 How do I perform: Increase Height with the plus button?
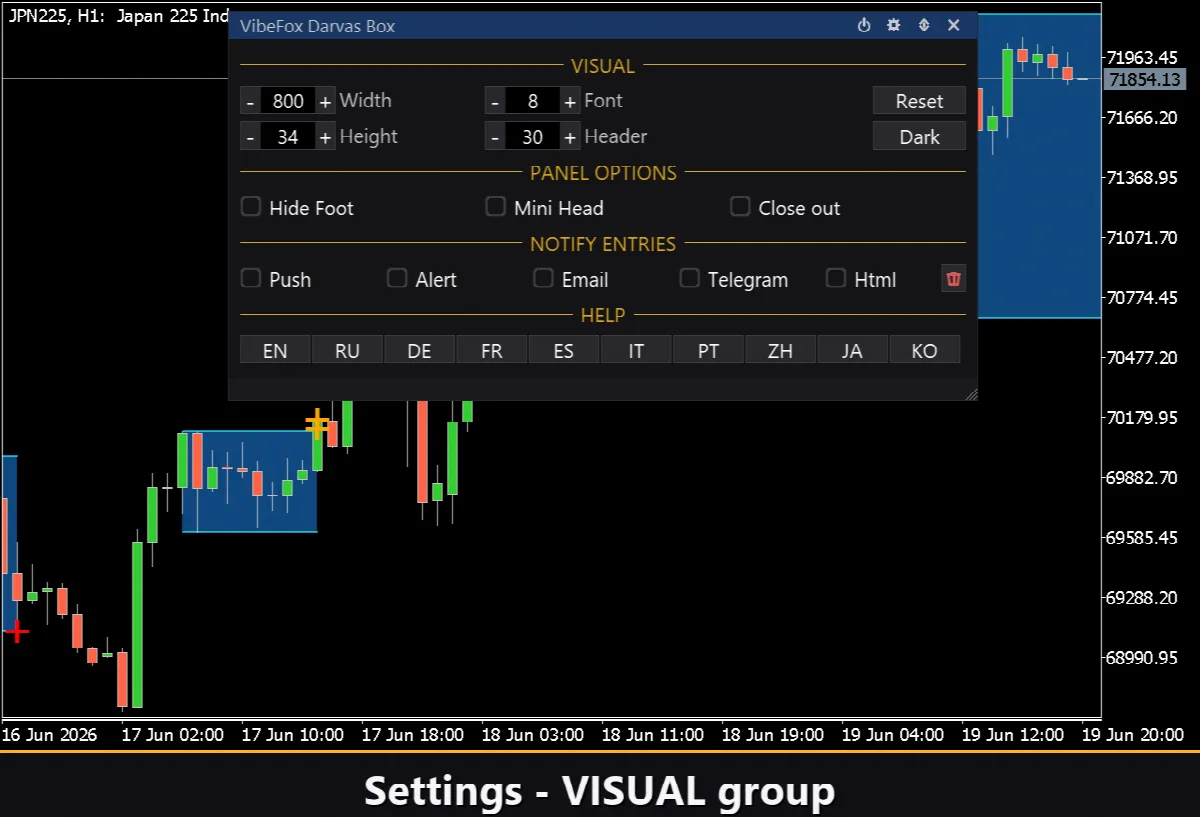point(325,137)
